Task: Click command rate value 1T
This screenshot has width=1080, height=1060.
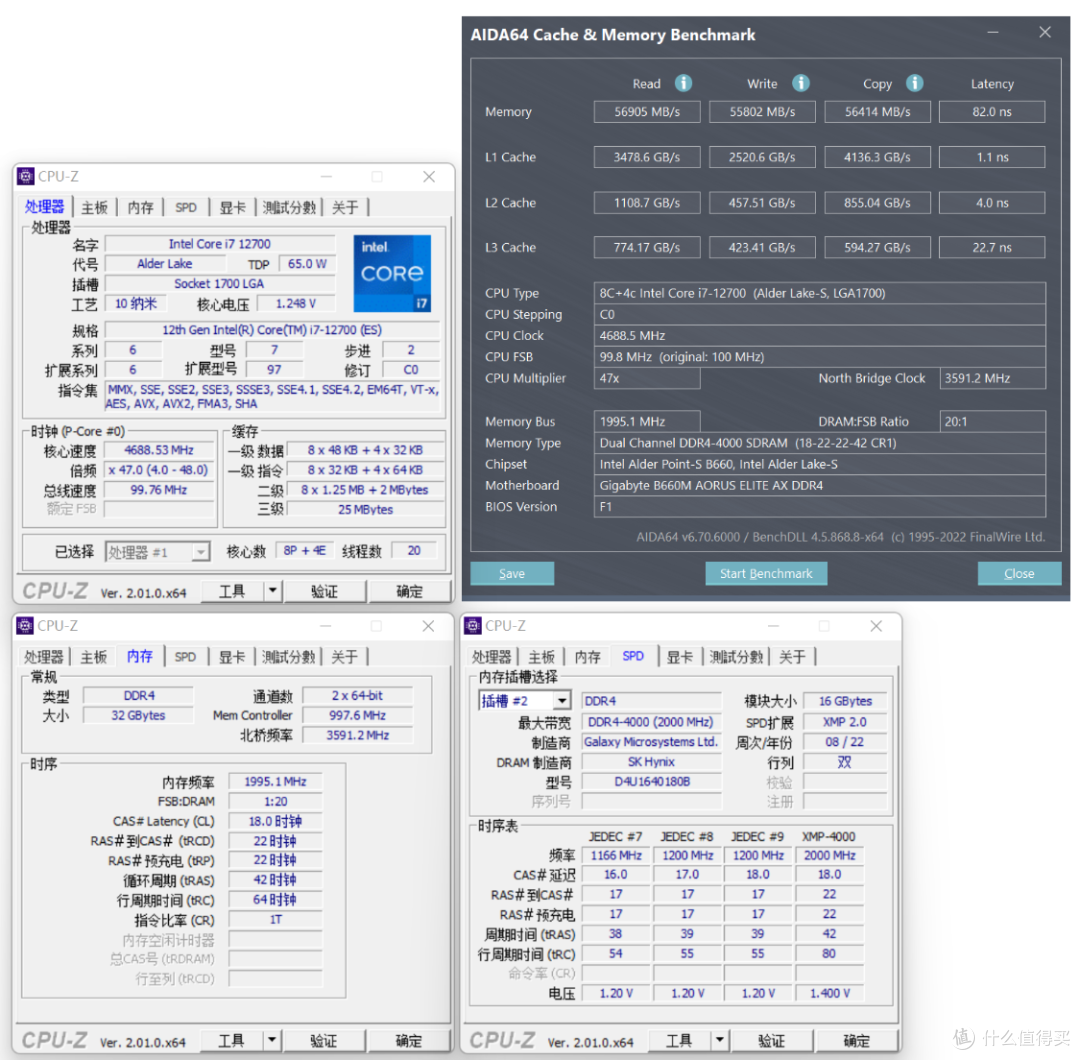Action: (275, 919)
